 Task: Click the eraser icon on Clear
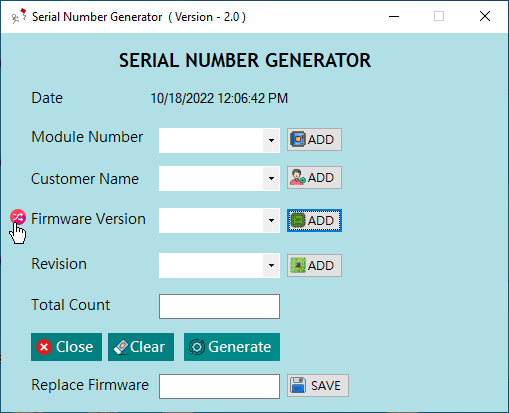(x=121, y=347)
